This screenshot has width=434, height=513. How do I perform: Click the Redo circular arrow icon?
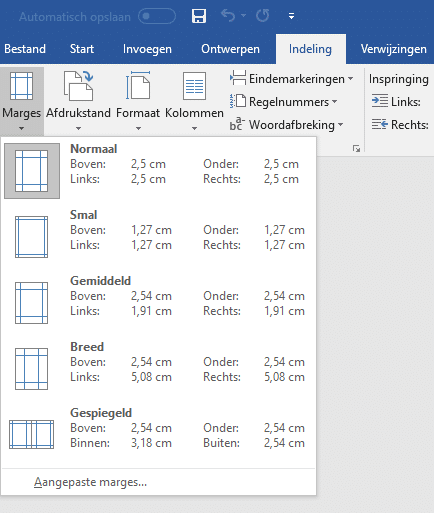pyautogui.click(x=263, y=16)
